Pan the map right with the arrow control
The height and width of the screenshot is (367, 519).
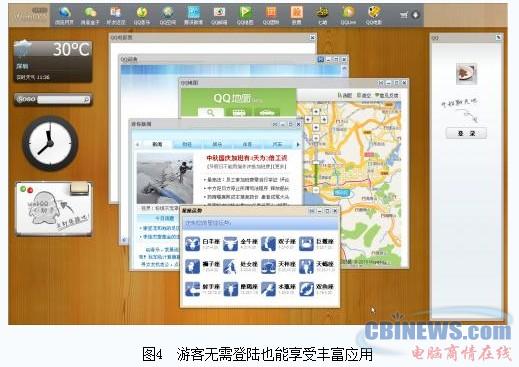324,119
